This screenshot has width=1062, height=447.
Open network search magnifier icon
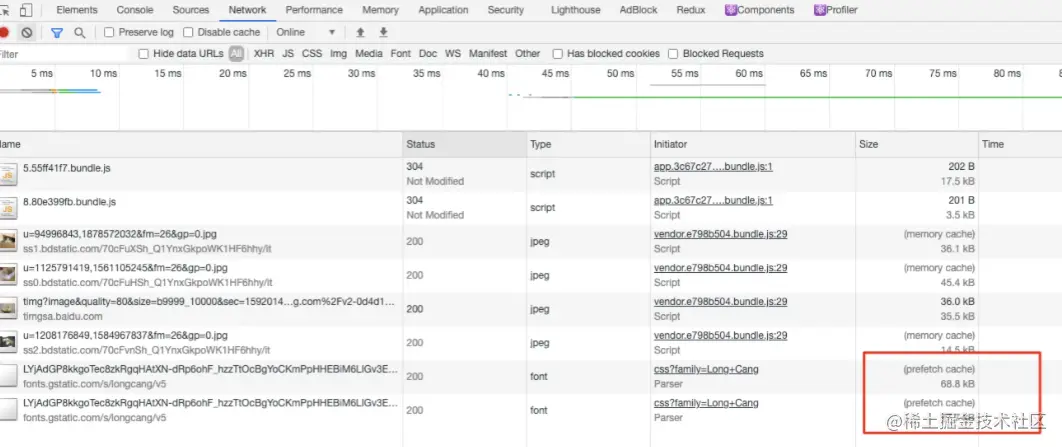click(x=80, y=32)
